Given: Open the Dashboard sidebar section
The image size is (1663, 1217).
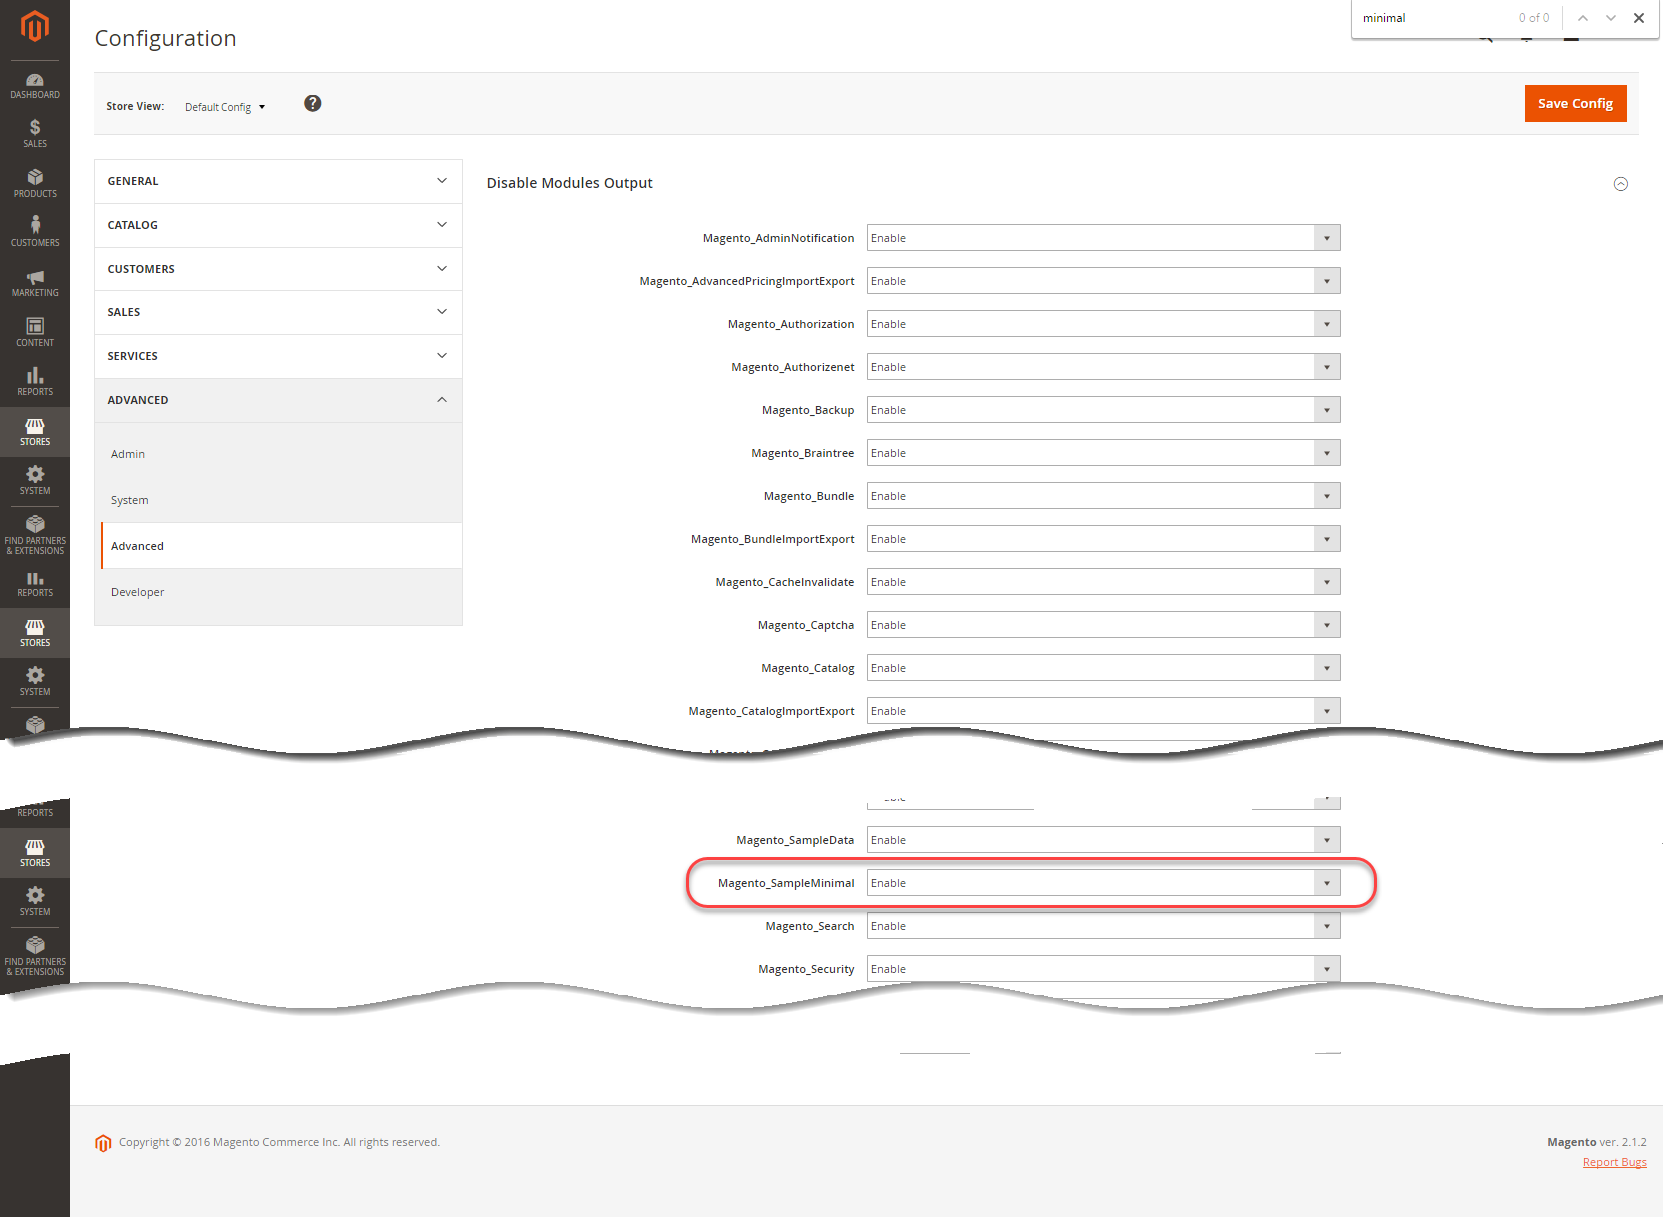Looking at the screenshot, I should click(35, 86).
